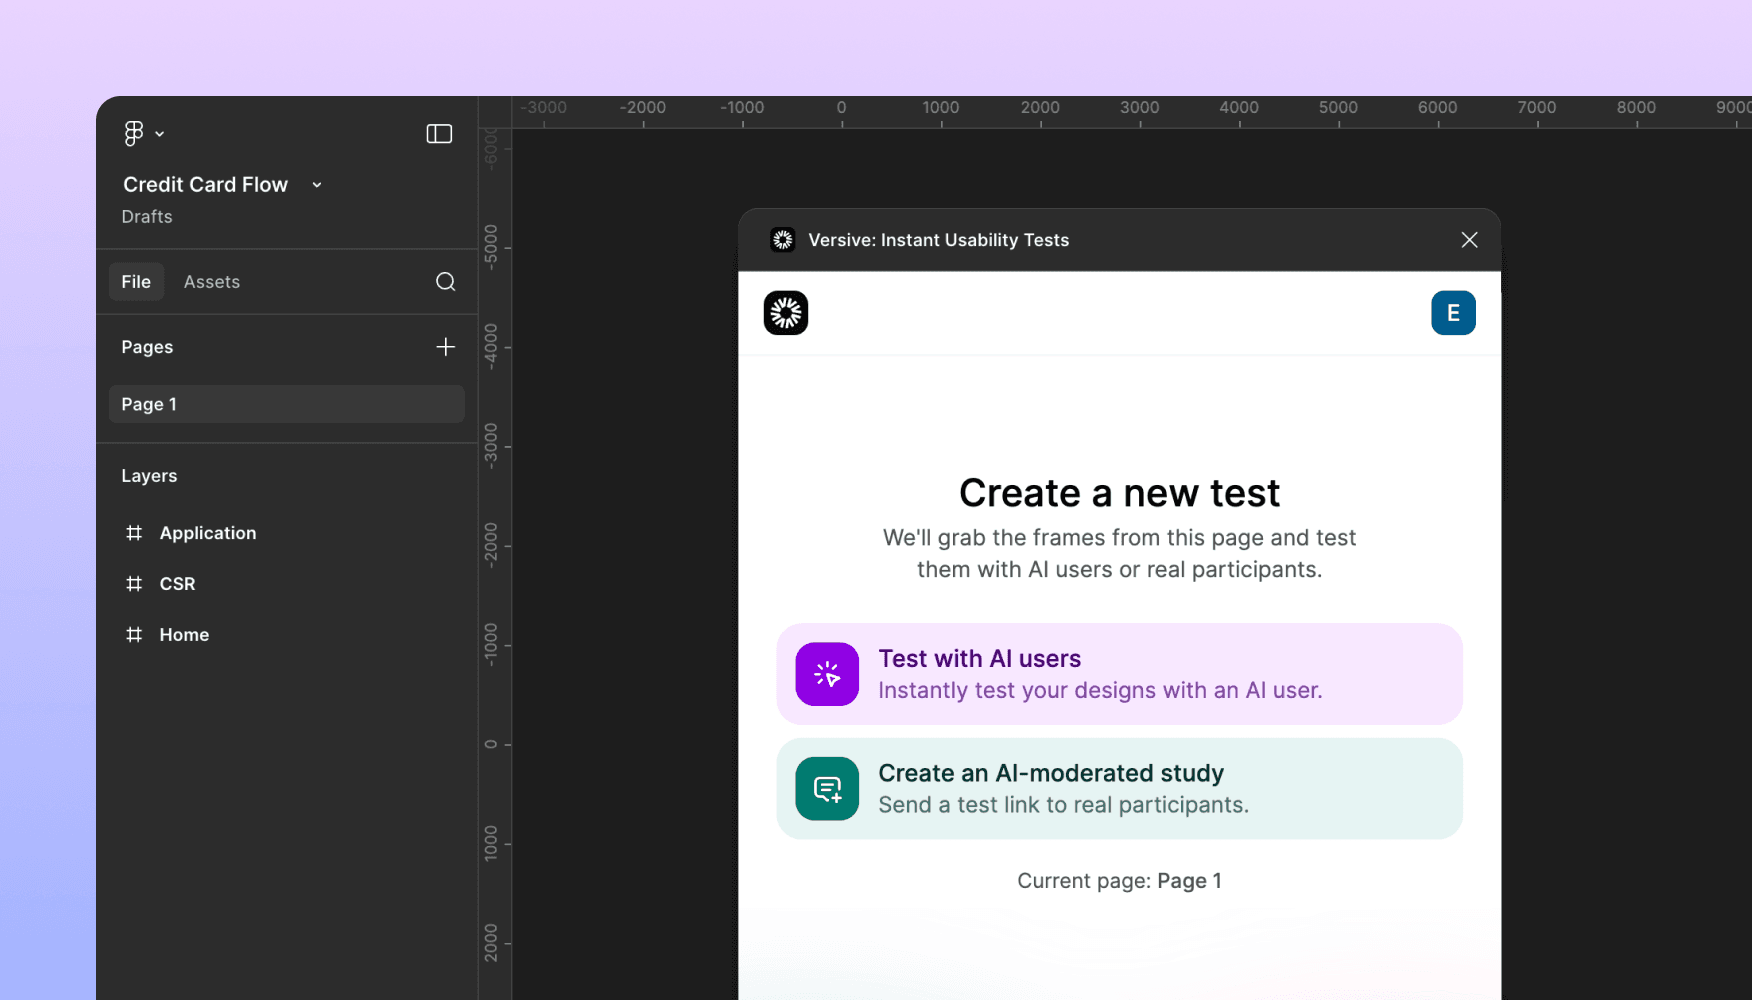This screenshot has width=1752, height=1000.
Task: Expand the chevron next to the Figma logo
Action: pos(159,133)
